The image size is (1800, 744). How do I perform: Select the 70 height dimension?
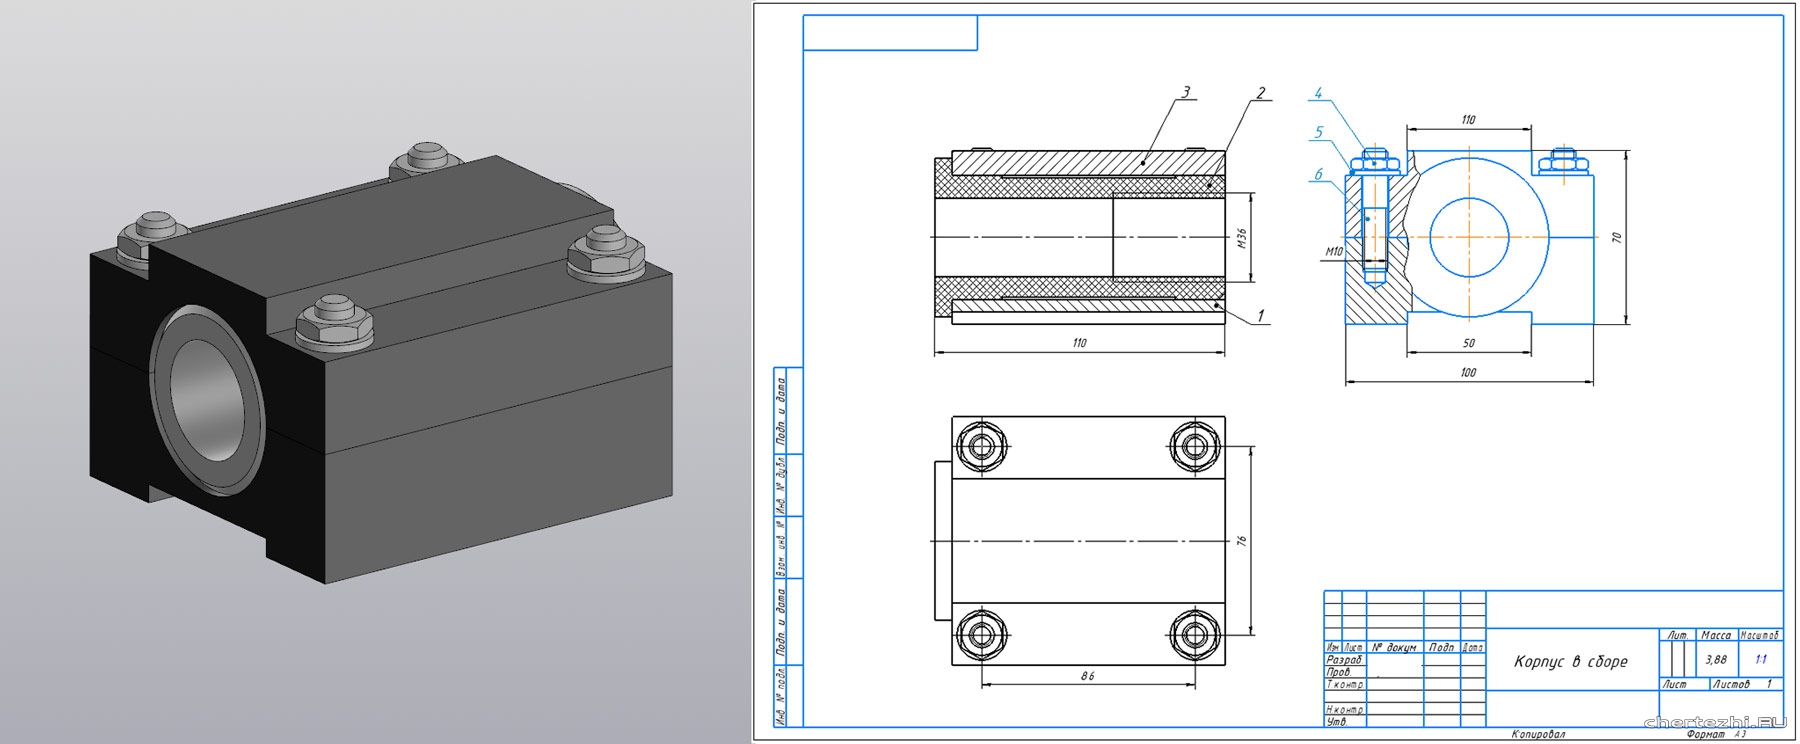point(1616,238)
